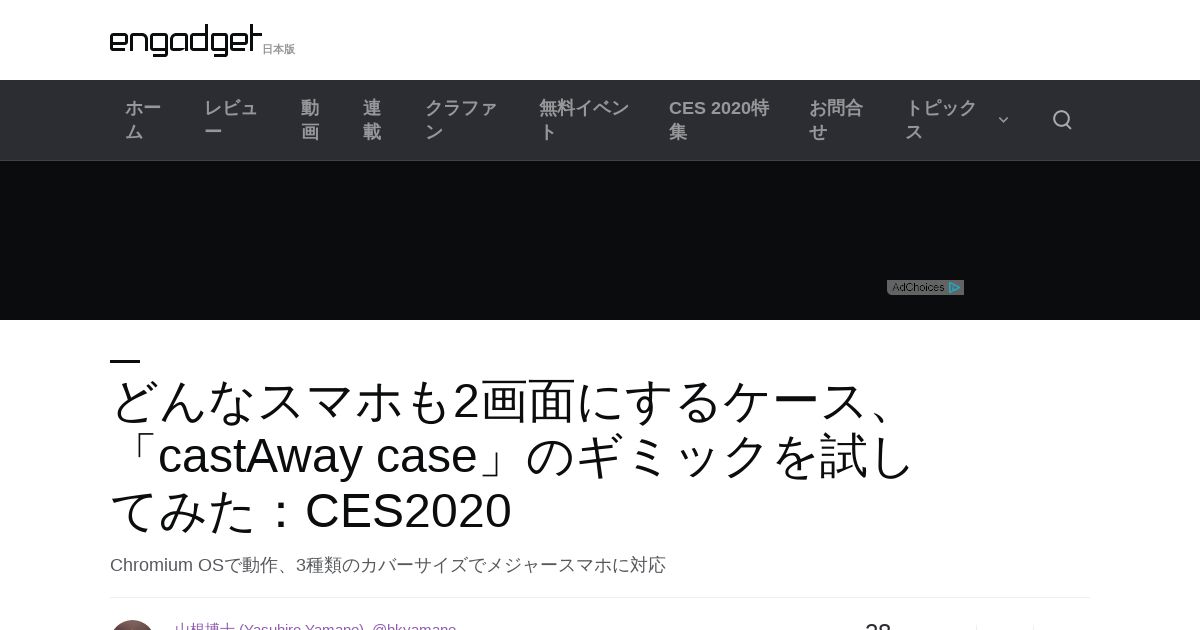Click the author avatar thumbnail
The height and width of the screenshot is (630, 1200).
click(x=132, y=625)
